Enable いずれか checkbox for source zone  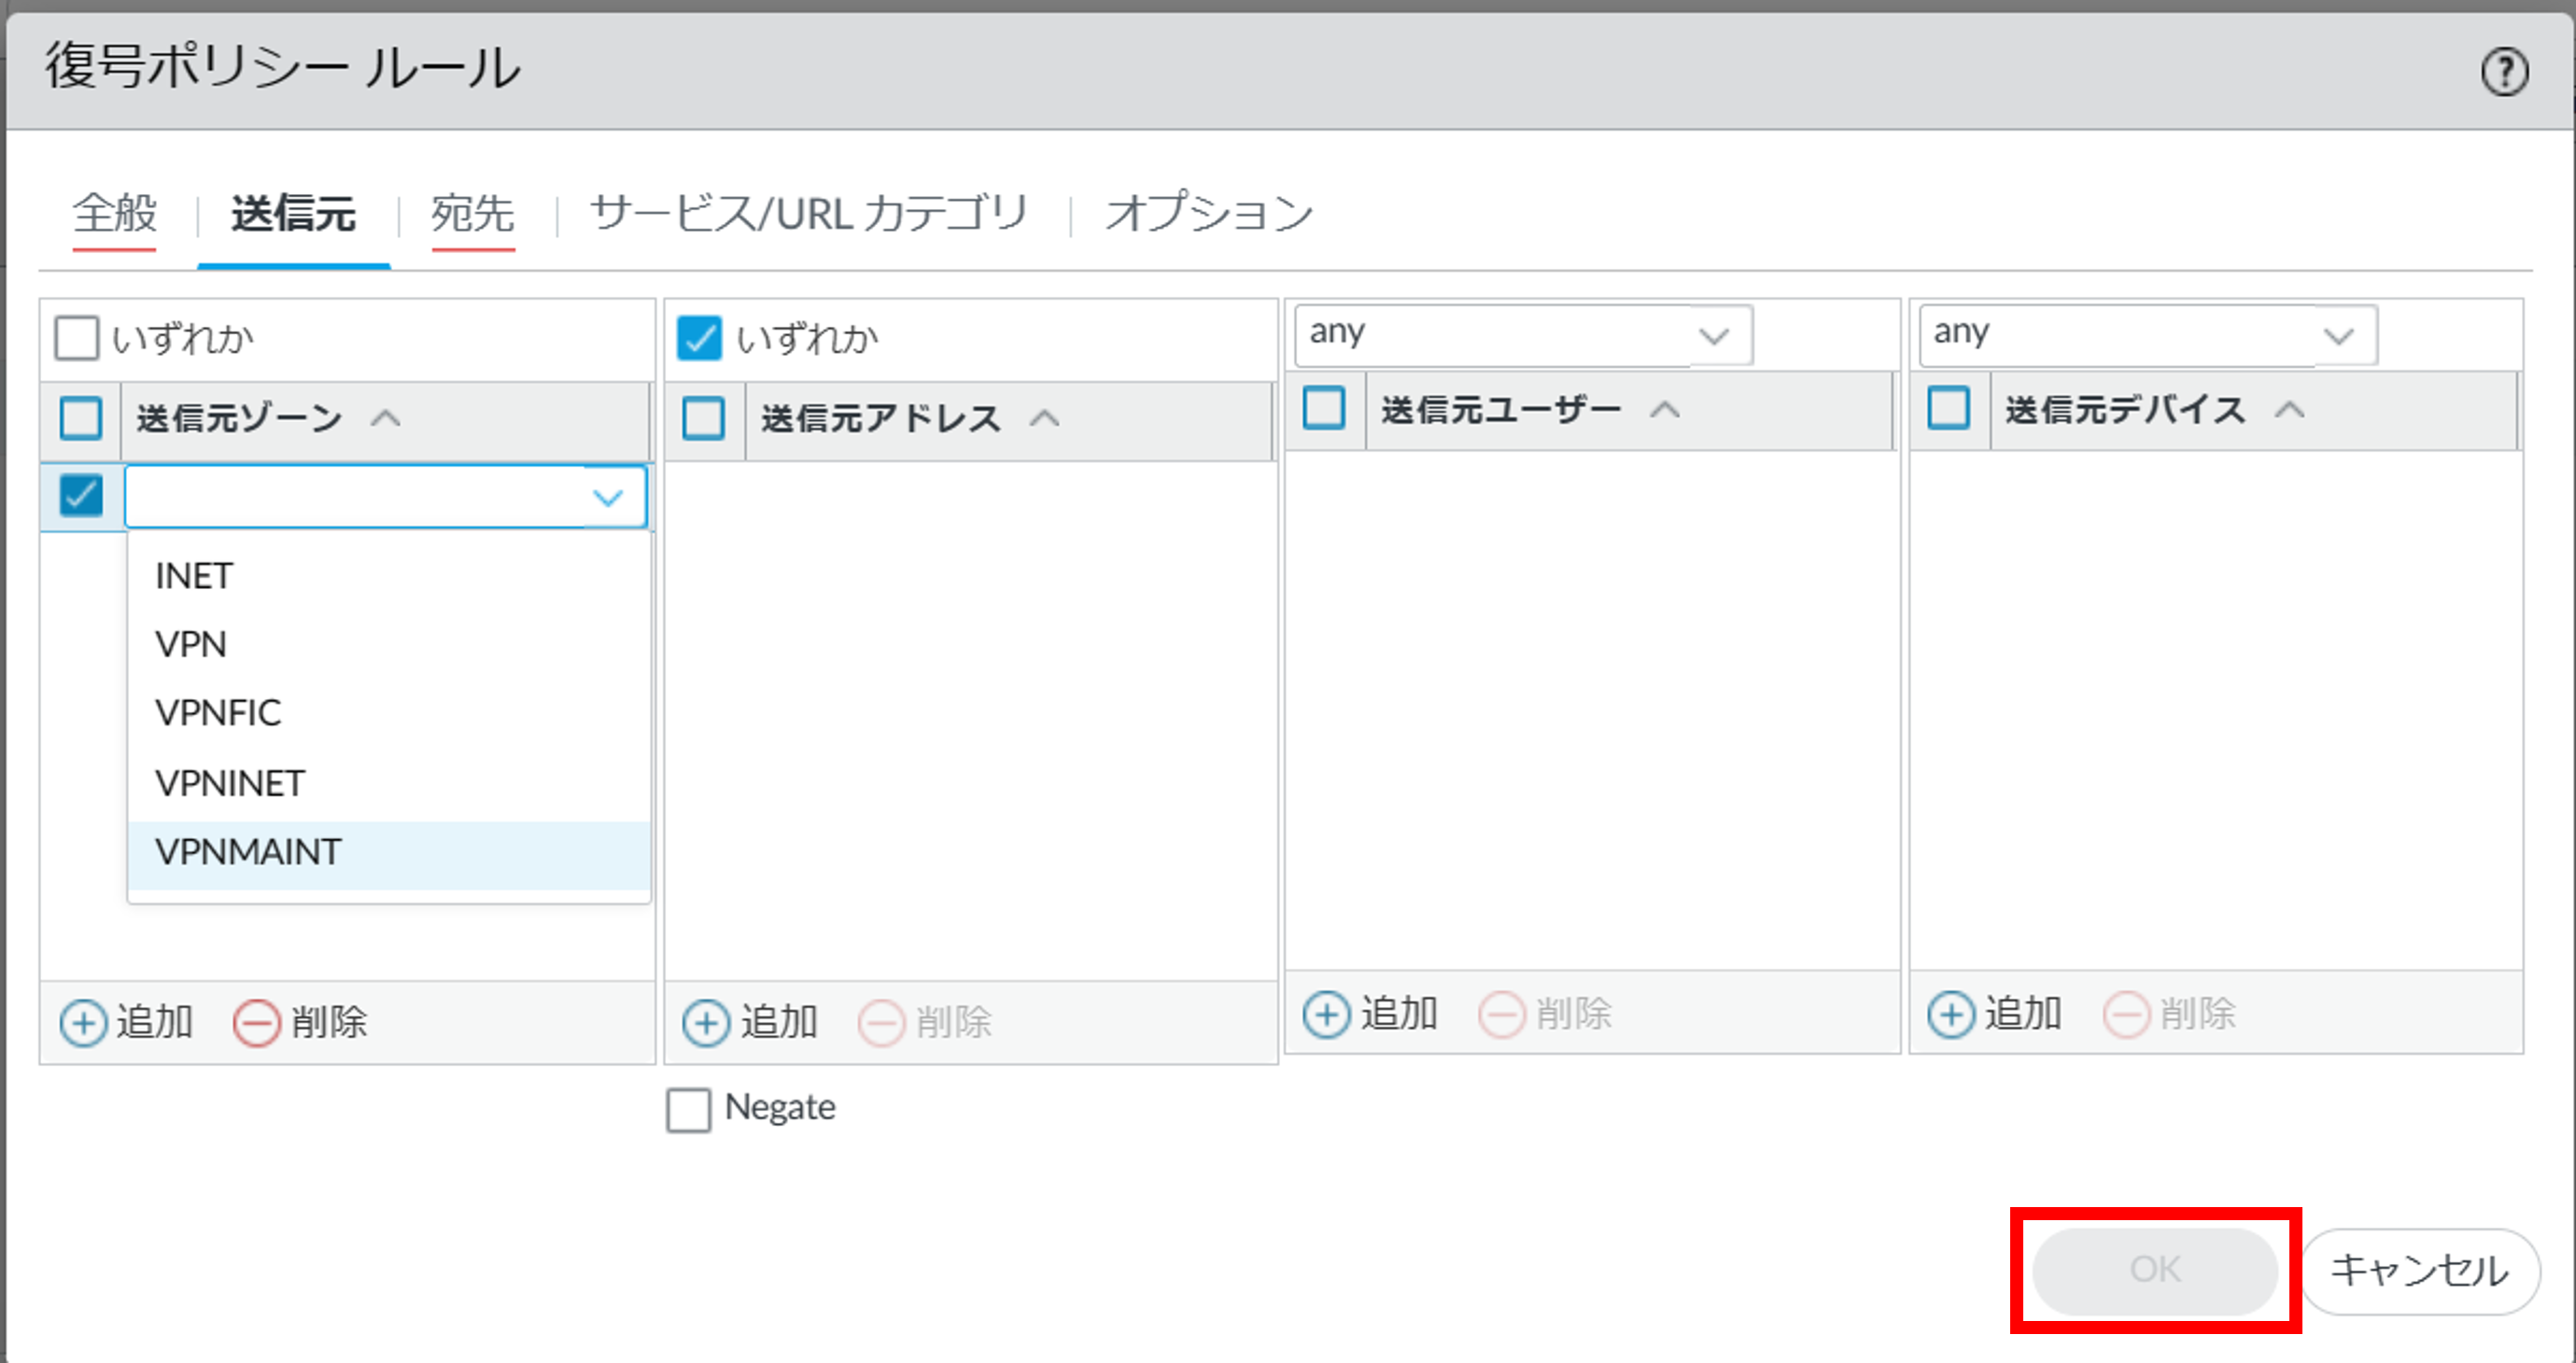[x=77, y=338]
